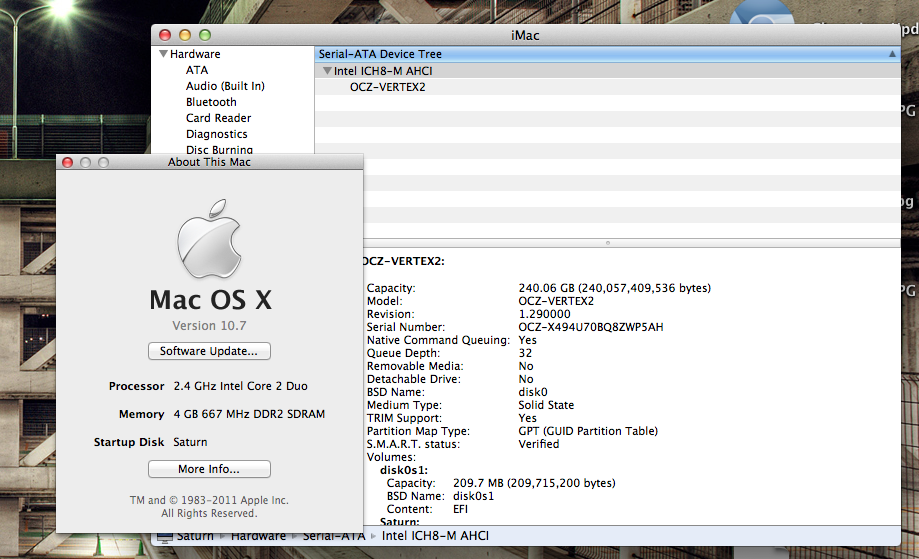Collapse the Hardware category in sidebar
Viewport: 919px width, 559px height.
(164, 54)
